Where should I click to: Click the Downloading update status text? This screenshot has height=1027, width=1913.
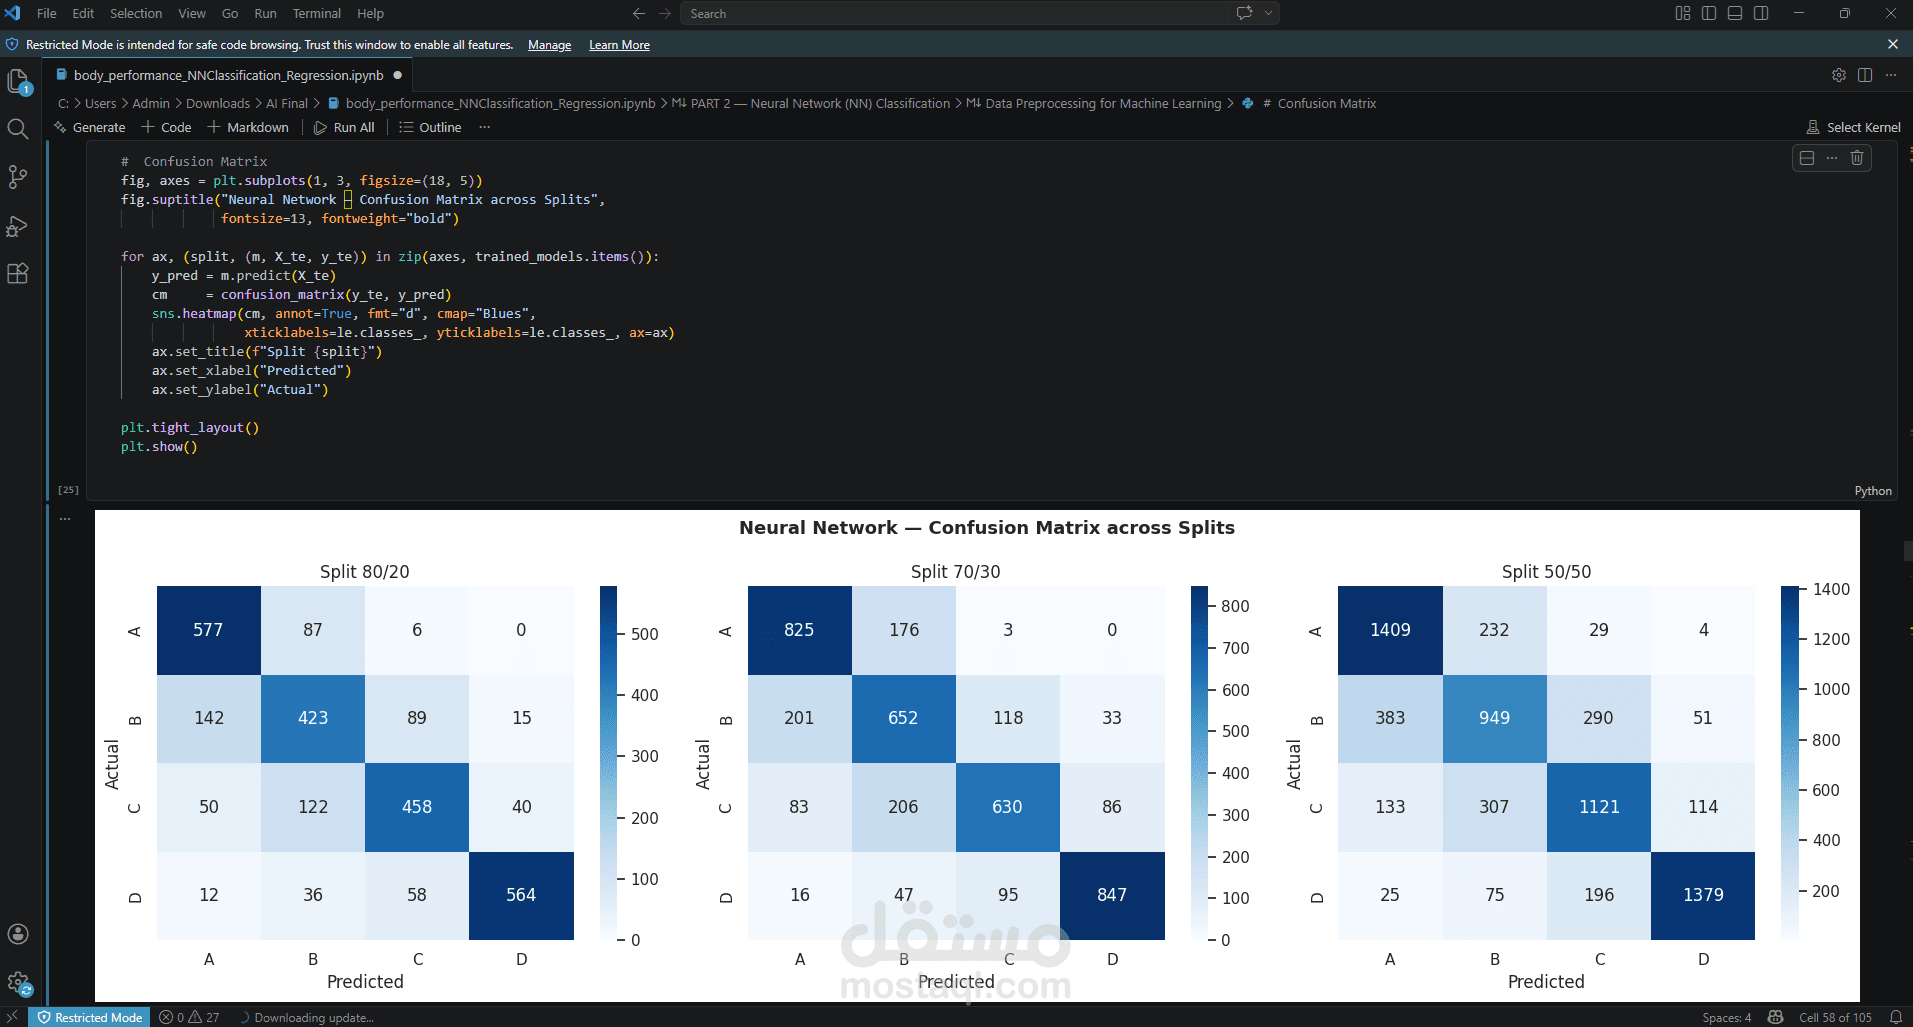click(x=307, y=1017)
